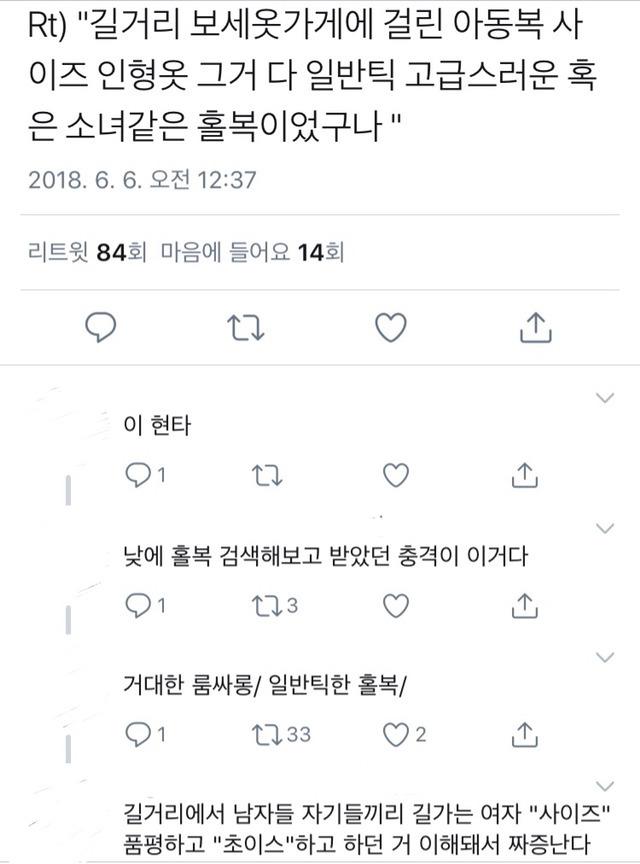Share the '이 현타' reply

coord(525,477)
